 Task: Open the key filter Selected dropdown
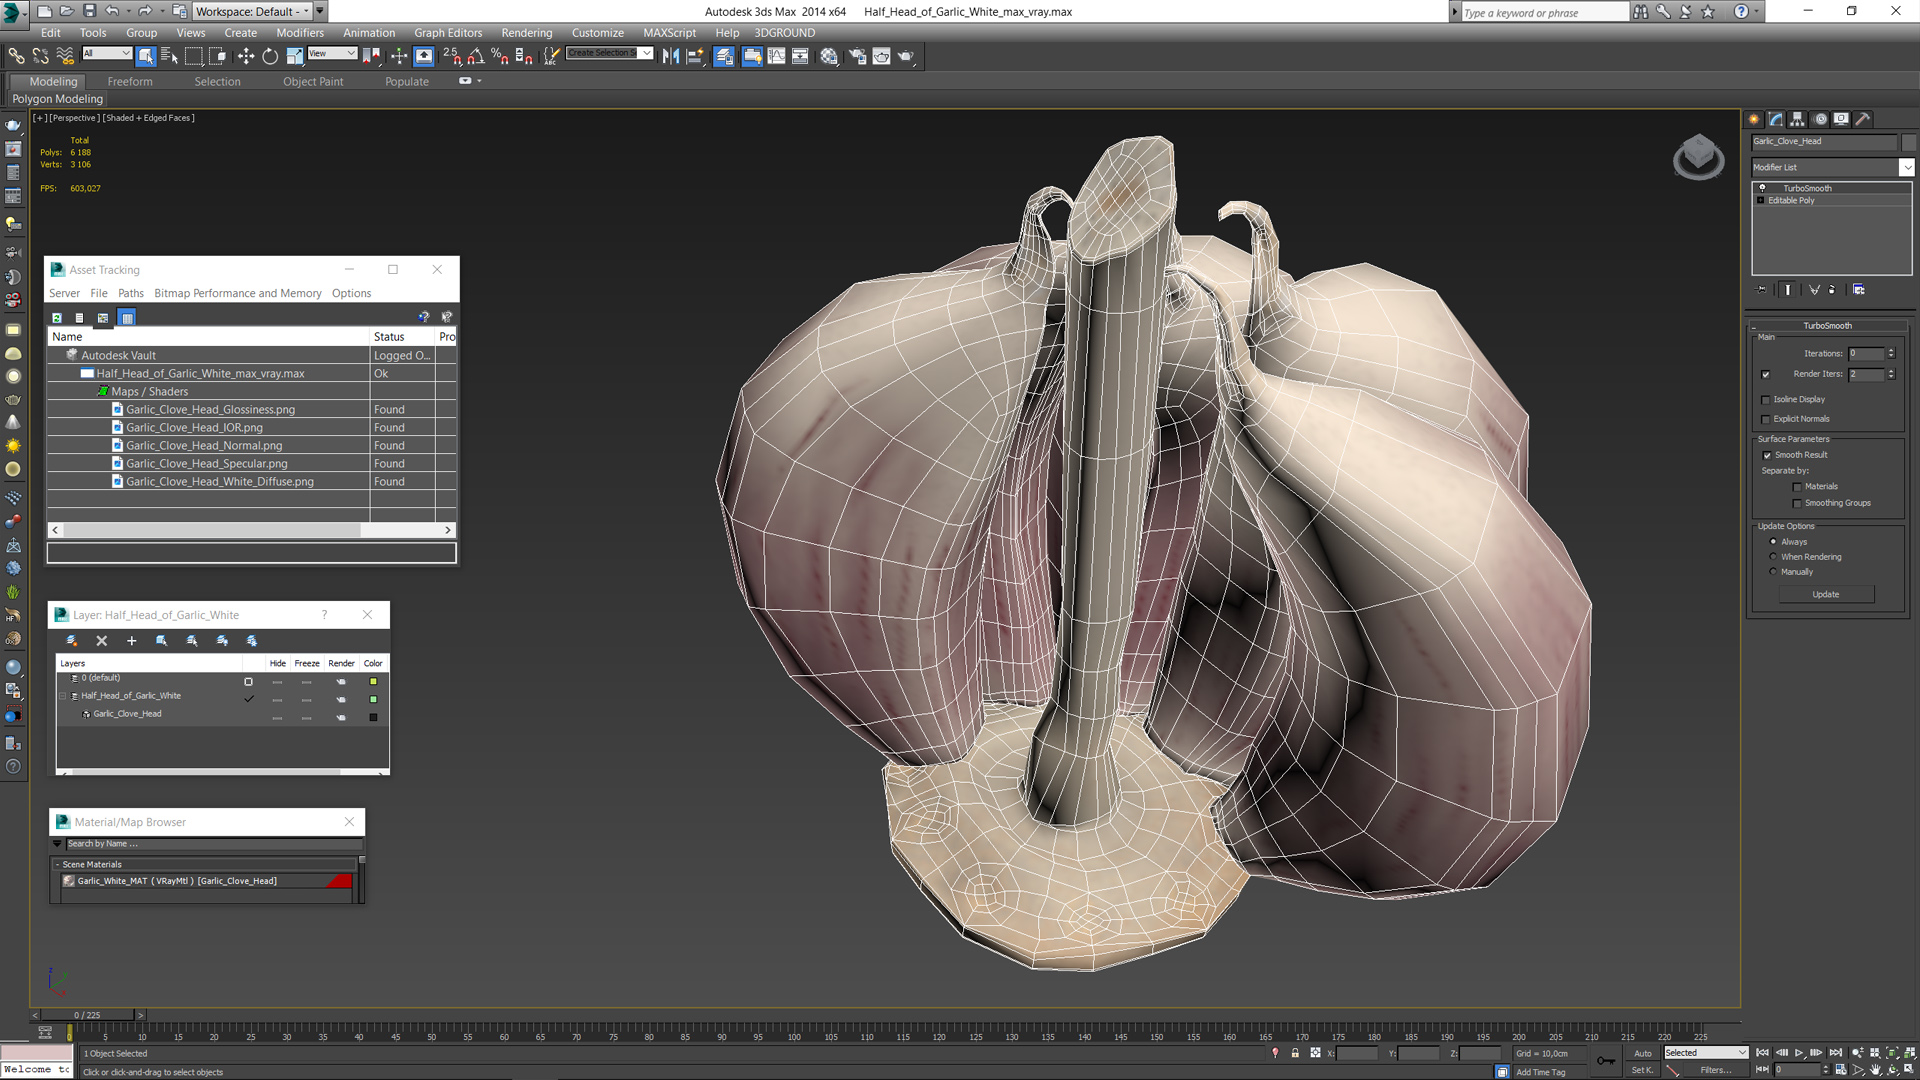pos(1705,1053)
